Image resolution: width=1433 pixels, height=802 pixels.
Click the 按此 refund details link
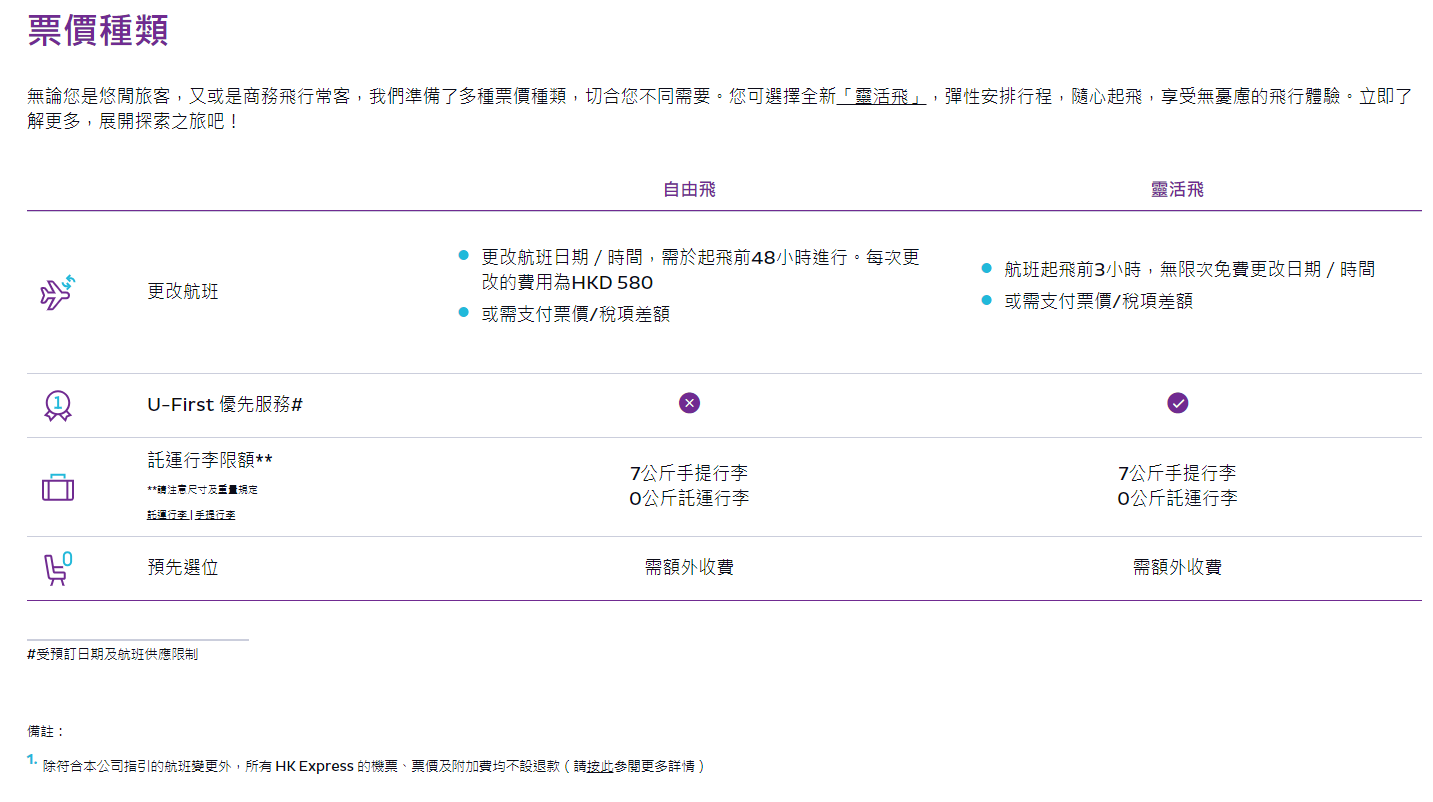coord(600,766)
